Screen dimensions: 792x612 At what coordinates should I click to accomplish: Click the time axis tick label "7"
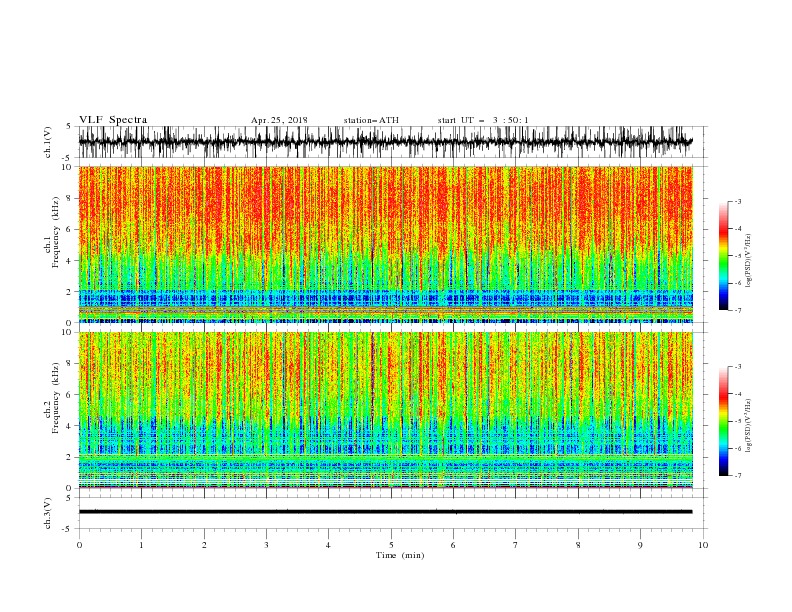click(x=516, y=545)
